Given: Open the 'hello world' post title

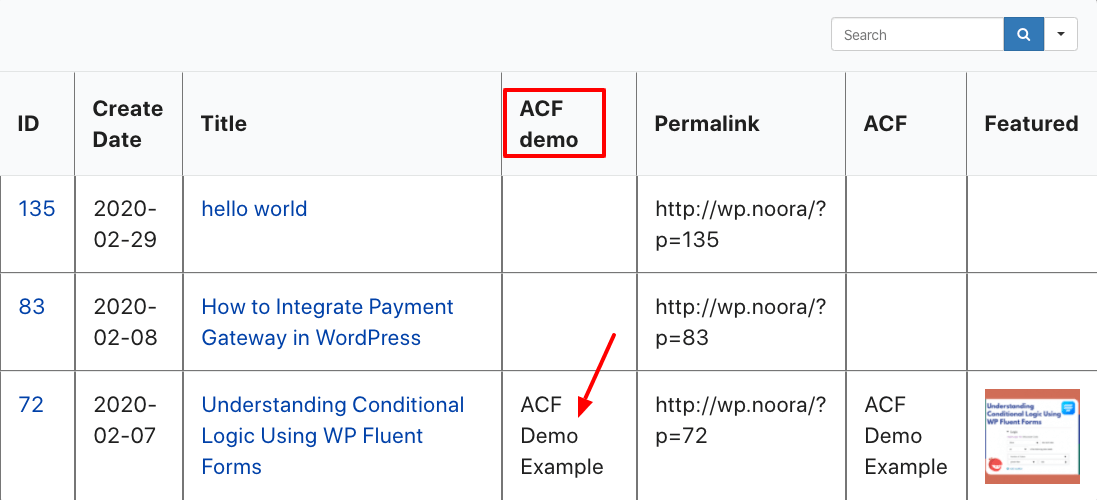Looking at the screenshot, I should pos(254,209).
